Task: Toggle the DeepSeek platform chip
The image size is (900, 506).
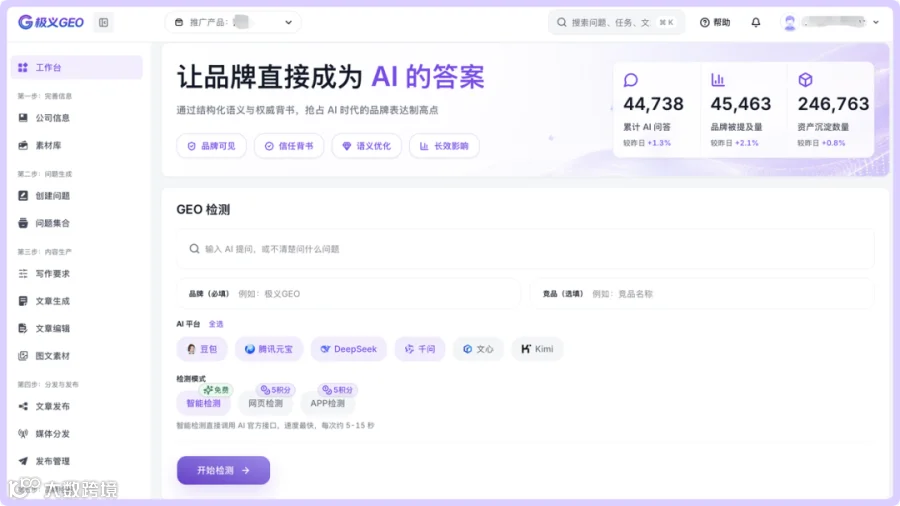Action: (x=348, y=349)
